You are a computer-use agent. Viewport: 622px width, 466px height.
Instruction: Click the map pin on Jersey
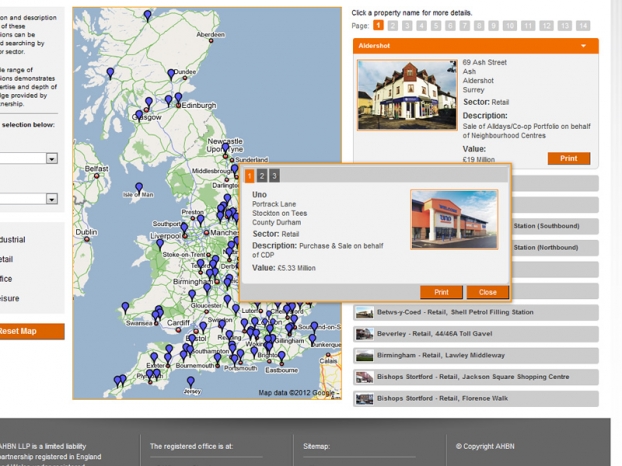point(191,382)
